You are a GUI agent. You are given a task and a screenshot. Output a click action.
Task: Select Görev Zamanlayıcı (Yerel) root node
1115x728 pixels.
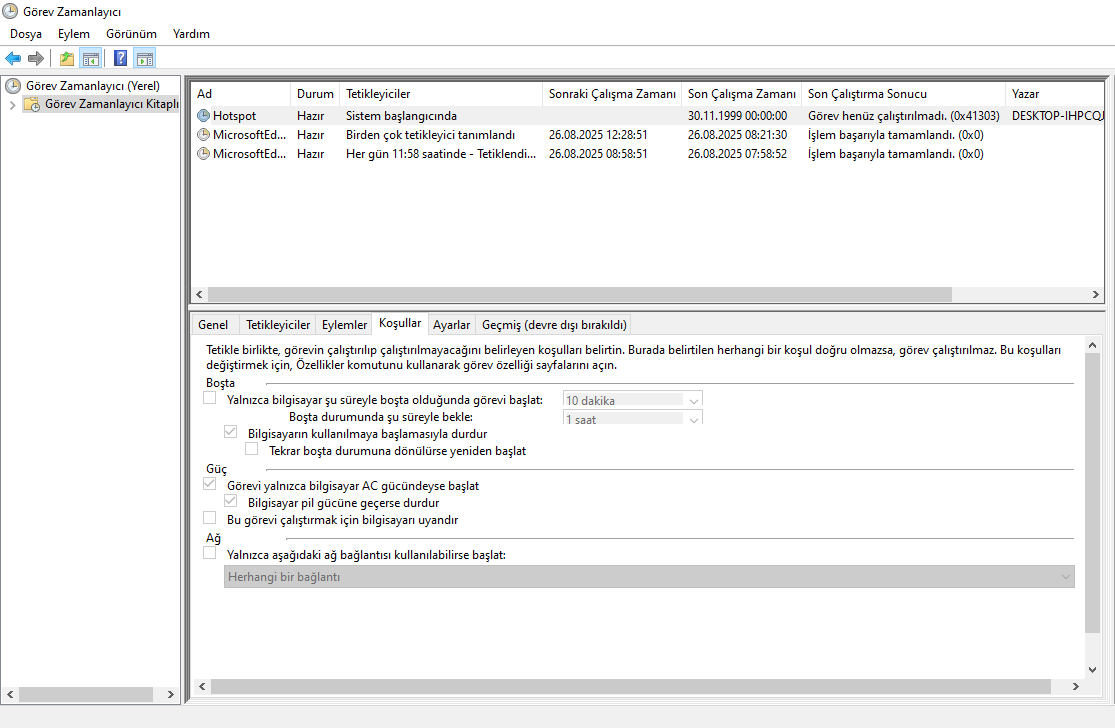(92, 86)
